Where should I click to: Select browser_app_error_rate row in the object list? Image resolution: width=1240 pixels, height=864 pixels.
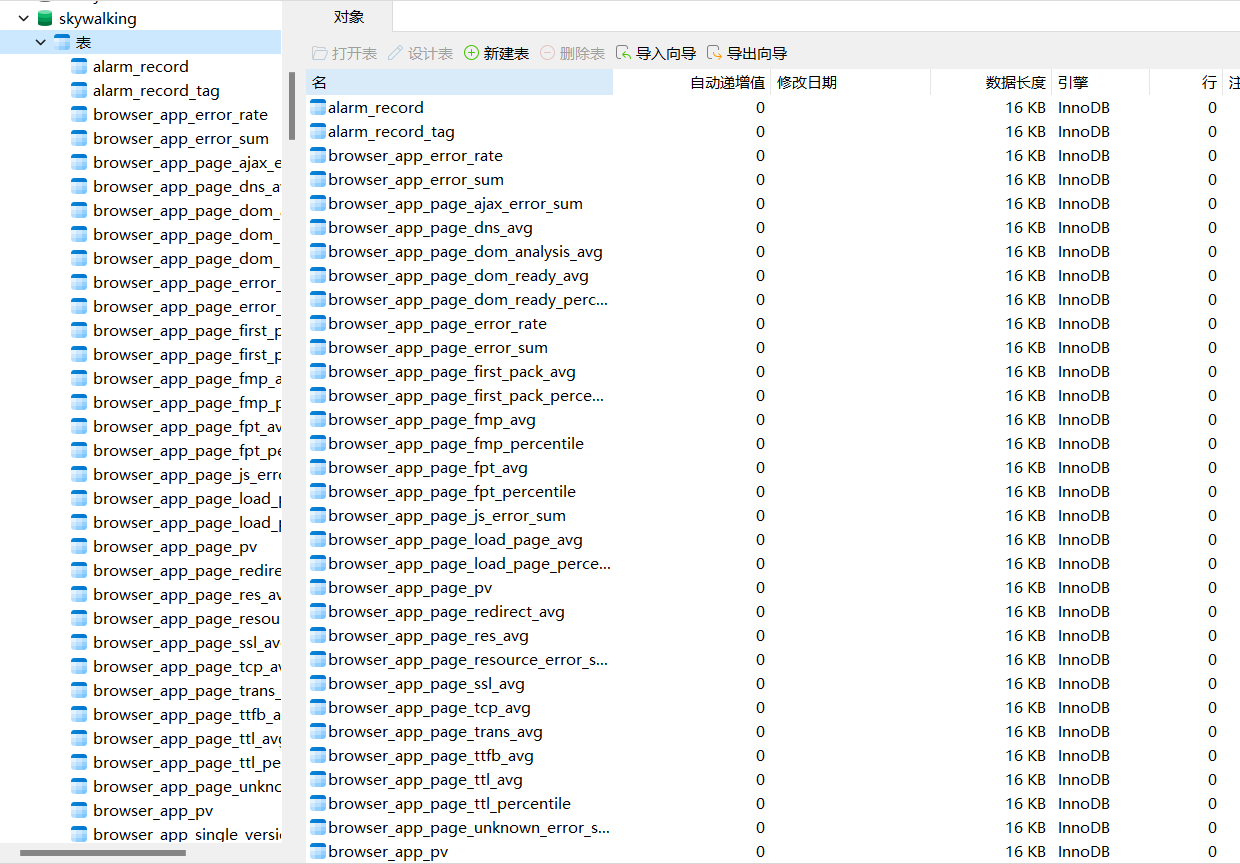pos(415,155)
